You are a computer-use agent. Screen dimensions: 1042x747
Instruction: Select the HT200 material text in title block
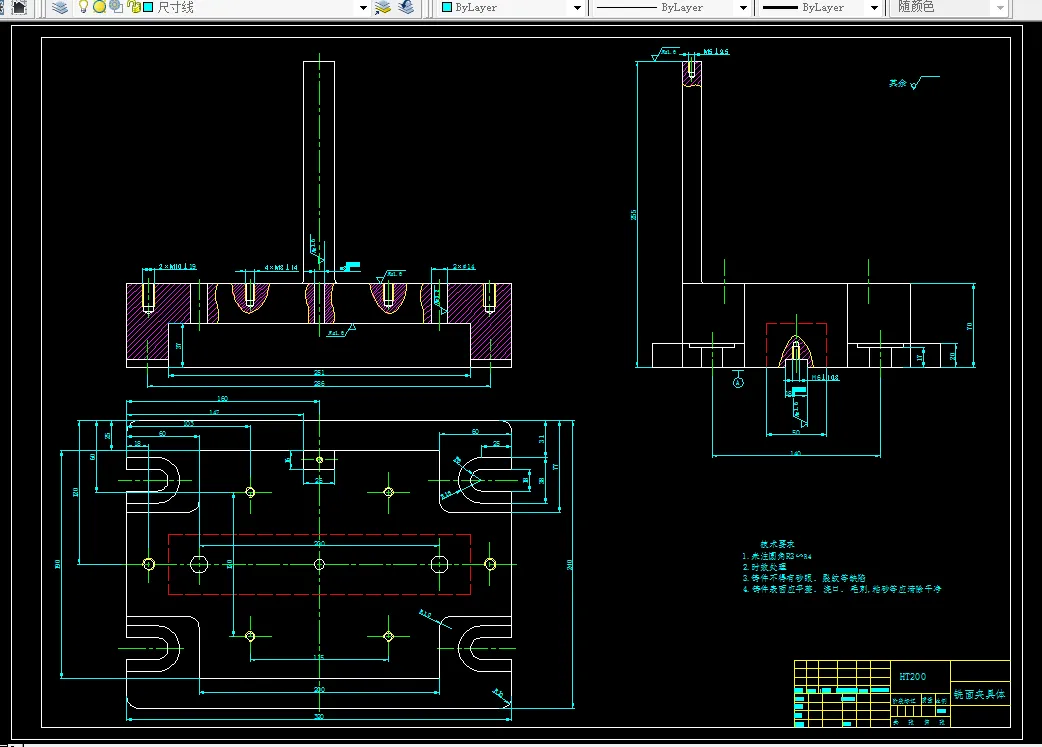tap(912, 677)
